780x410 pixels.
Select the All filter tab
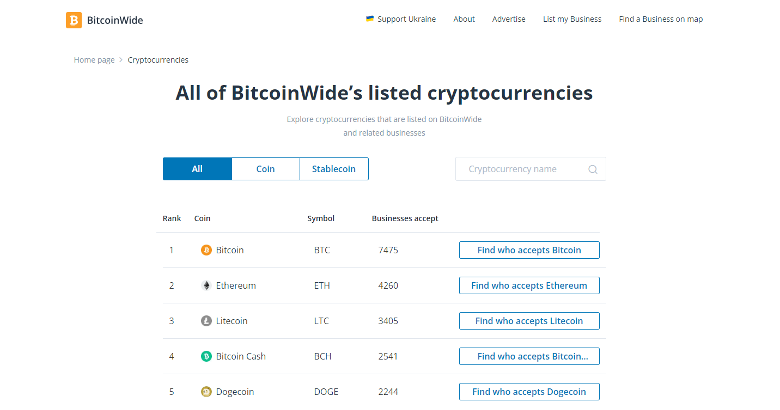point(197,169)
